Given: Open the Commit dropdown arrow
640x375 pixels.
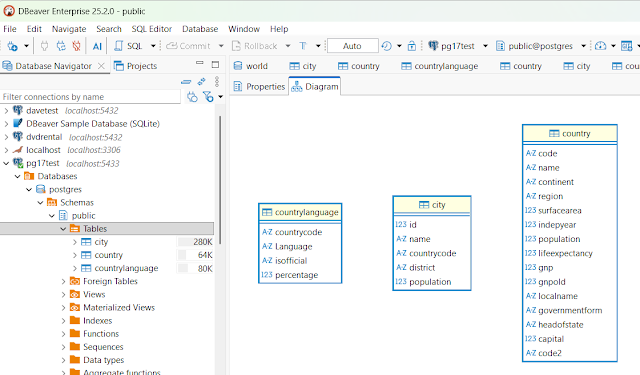Looking at the screenshot, I should click(x=221, y=46).
